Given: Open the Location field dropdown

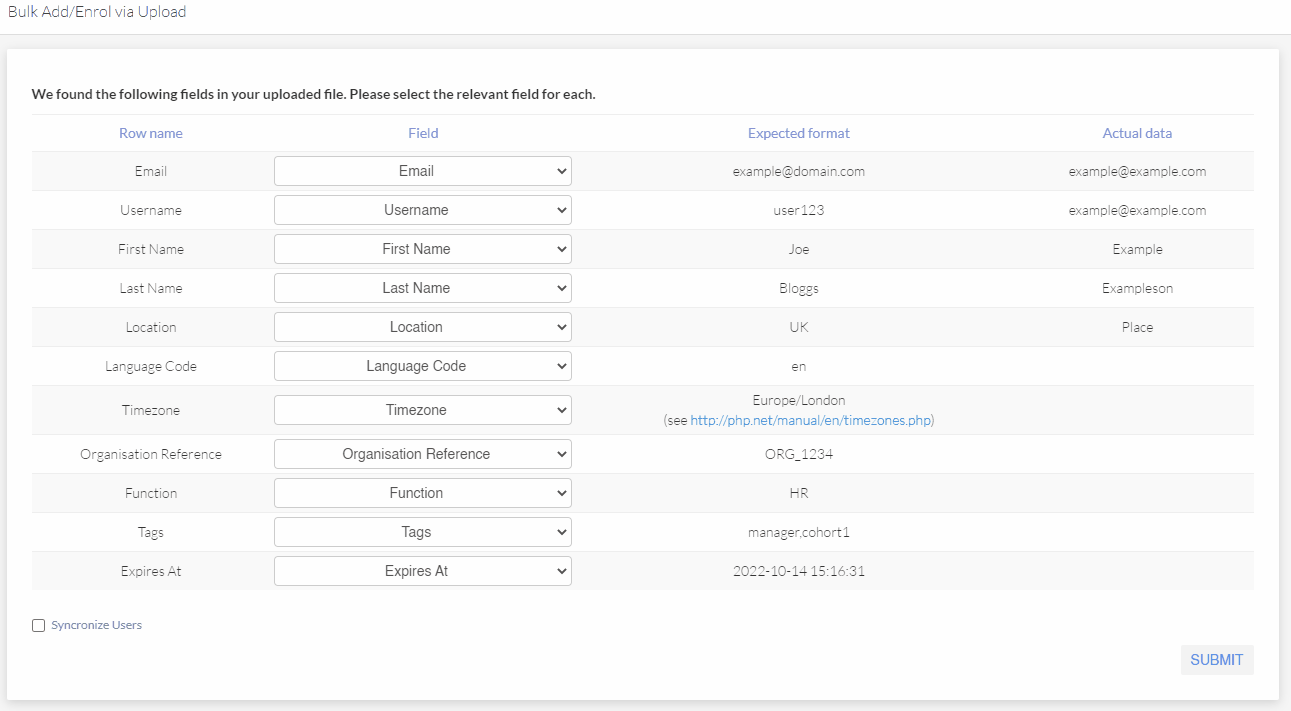Looking at the screenshot, I should click(x=422, y=326).
